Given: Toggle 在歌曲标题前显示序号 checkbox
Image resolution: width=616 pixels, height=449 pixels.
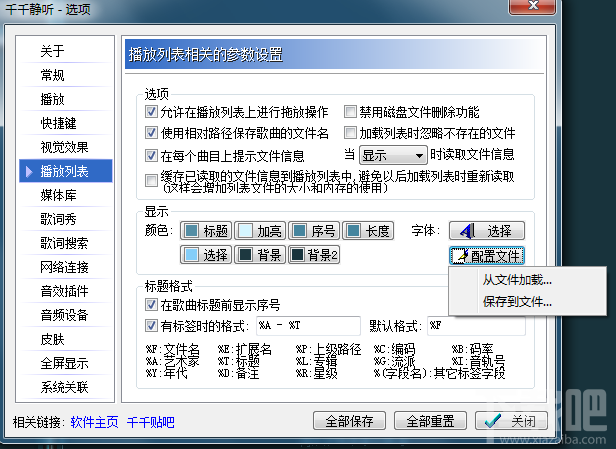Looking at the screenshot, I should click(x=151, y=304).
